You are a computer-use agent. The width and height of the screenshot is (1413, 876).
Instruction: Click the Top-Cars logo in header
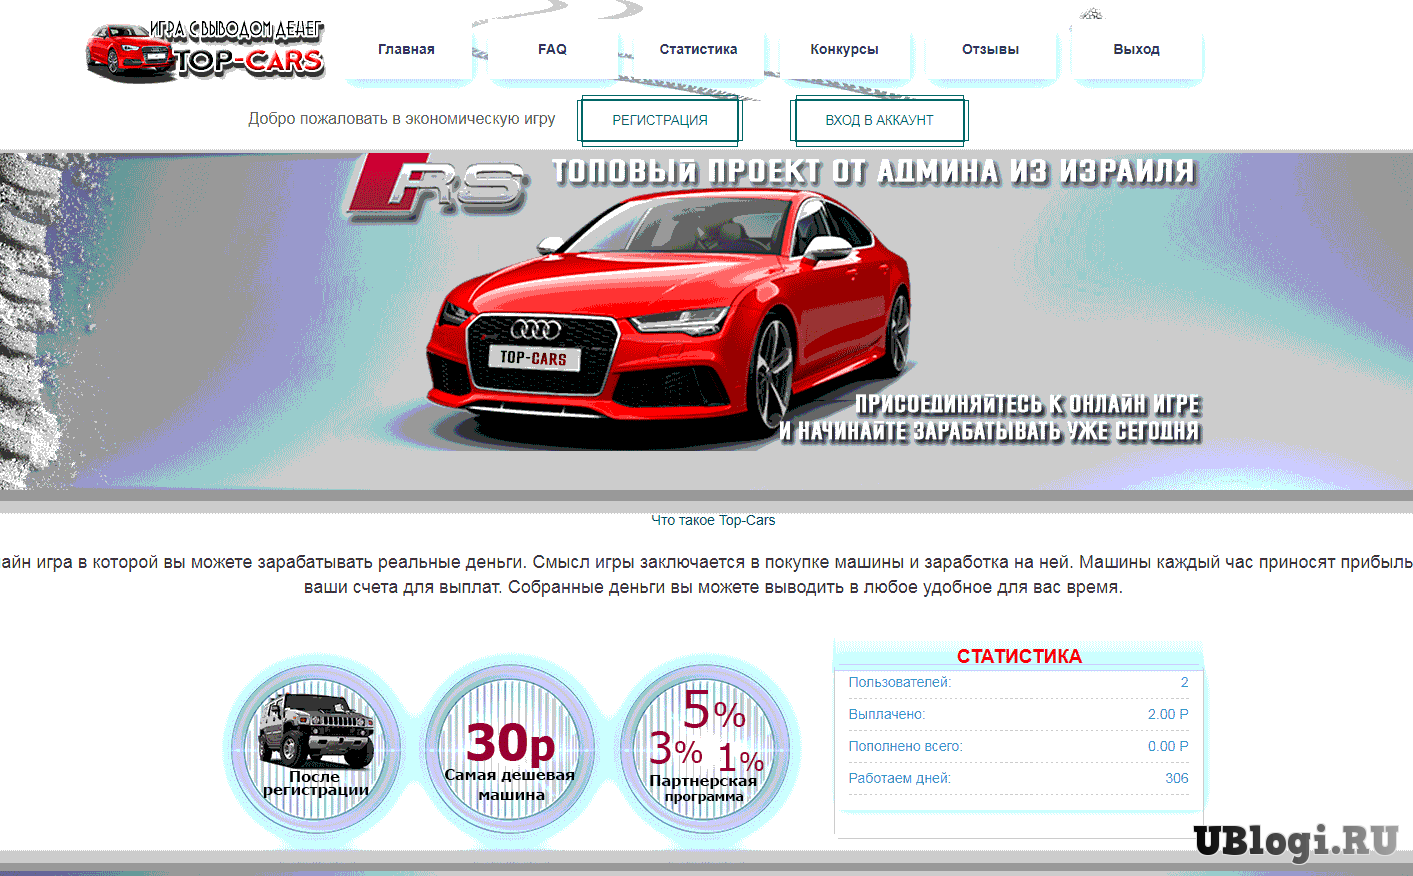coord(205,50)
